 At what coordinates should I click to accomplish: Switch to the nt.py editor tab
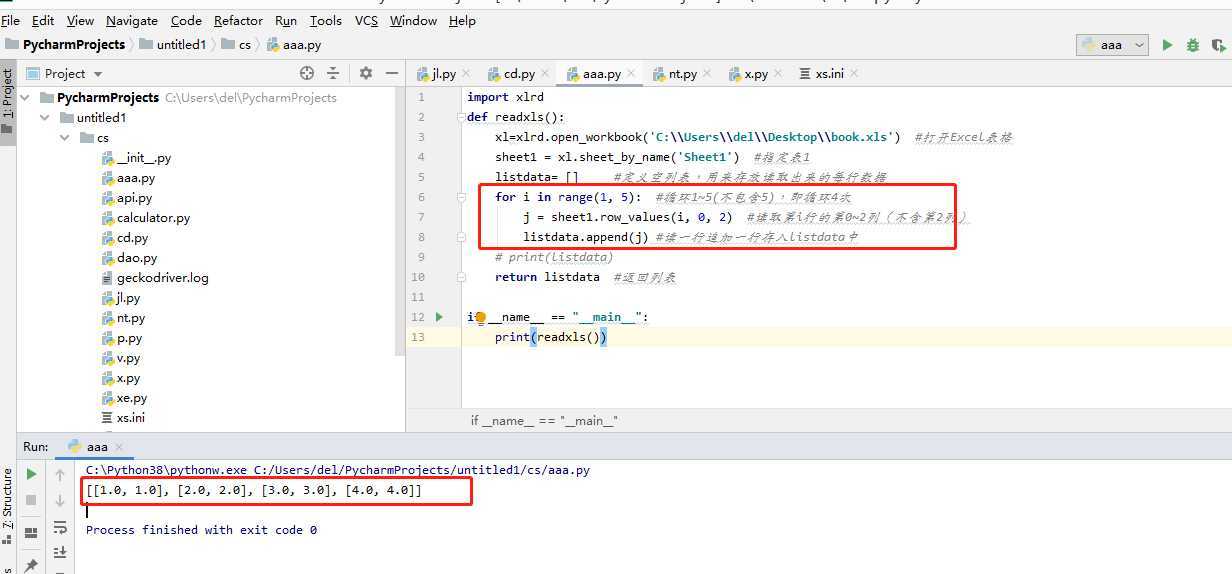[682, 74]
